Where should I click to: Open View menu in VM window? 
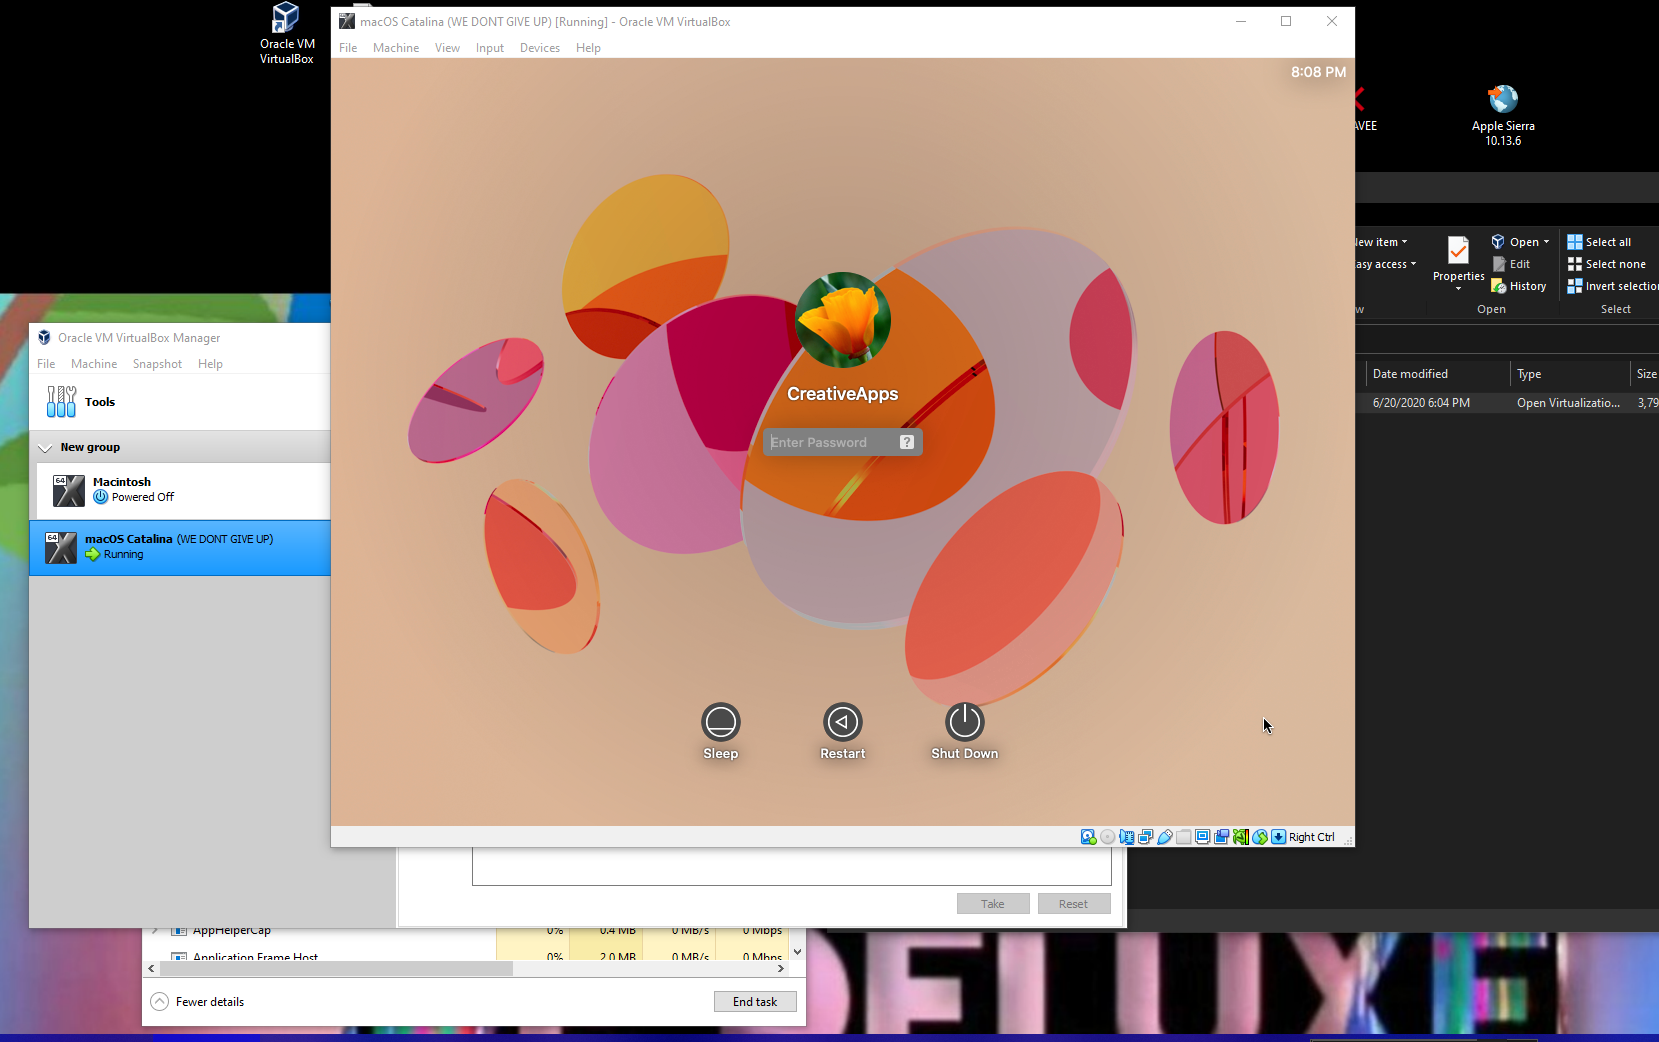(447, 48)
